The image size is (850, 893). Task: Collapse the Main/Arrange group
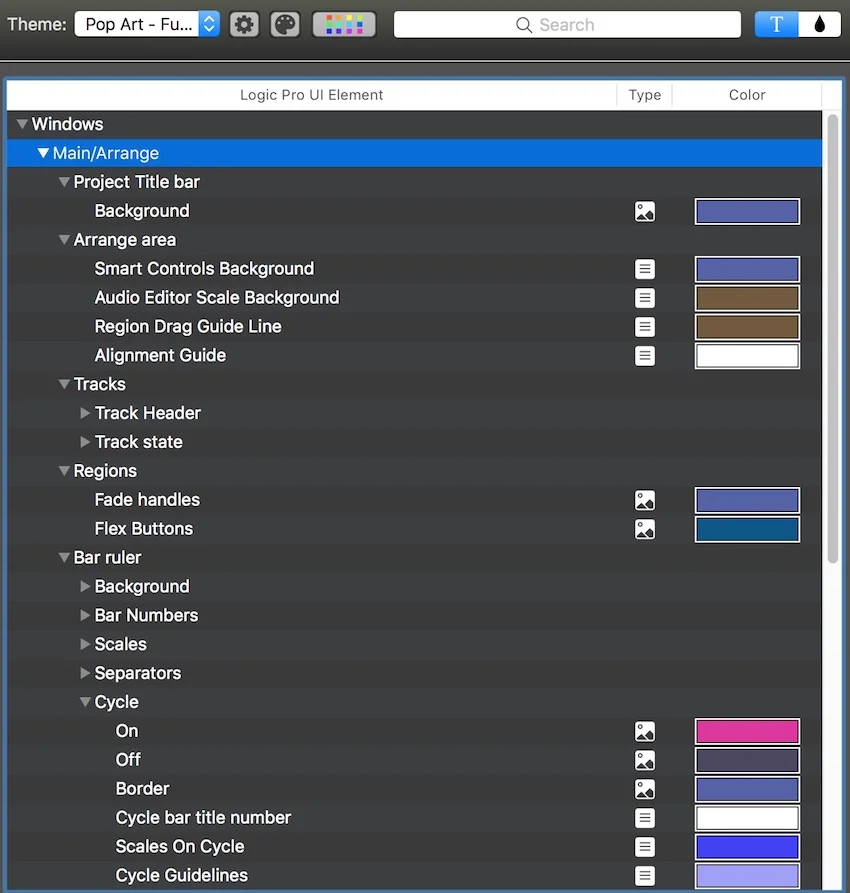coord(43,153)
